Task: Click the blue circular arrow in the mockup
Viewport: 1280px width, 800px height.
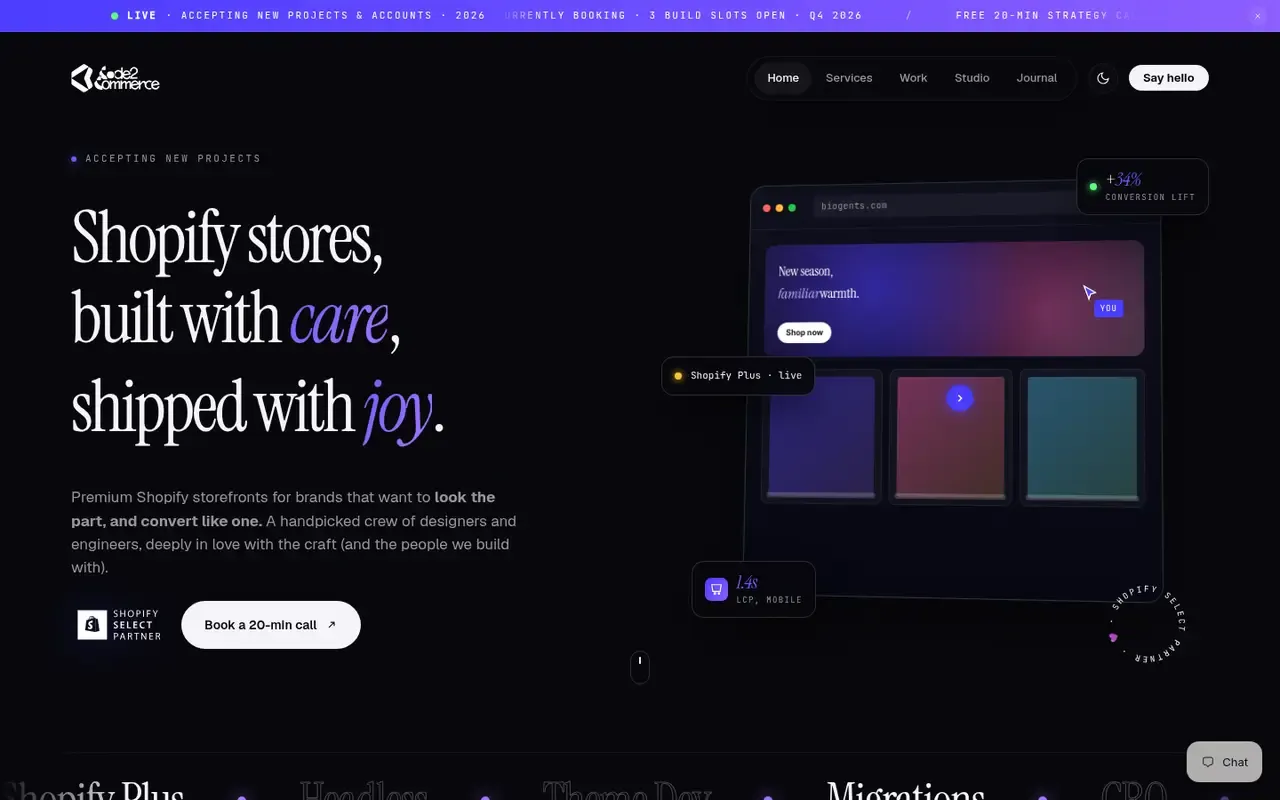Action: [960, 398]
